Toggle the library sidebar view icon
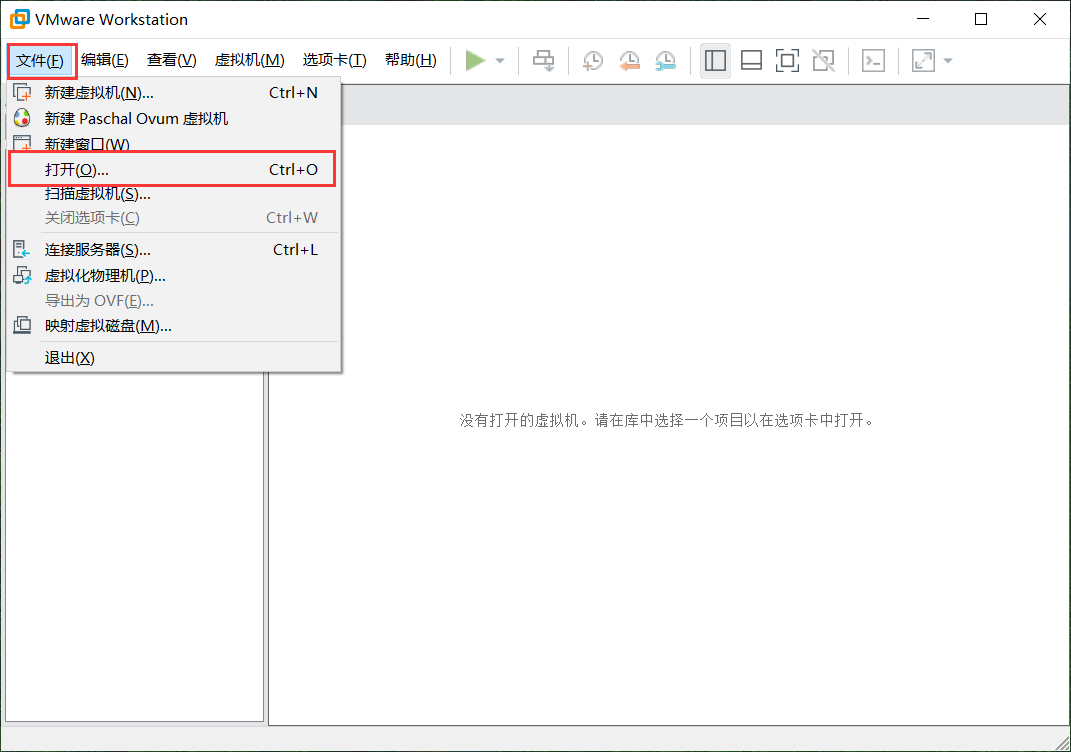1071x752 pixels. point(715,61)
